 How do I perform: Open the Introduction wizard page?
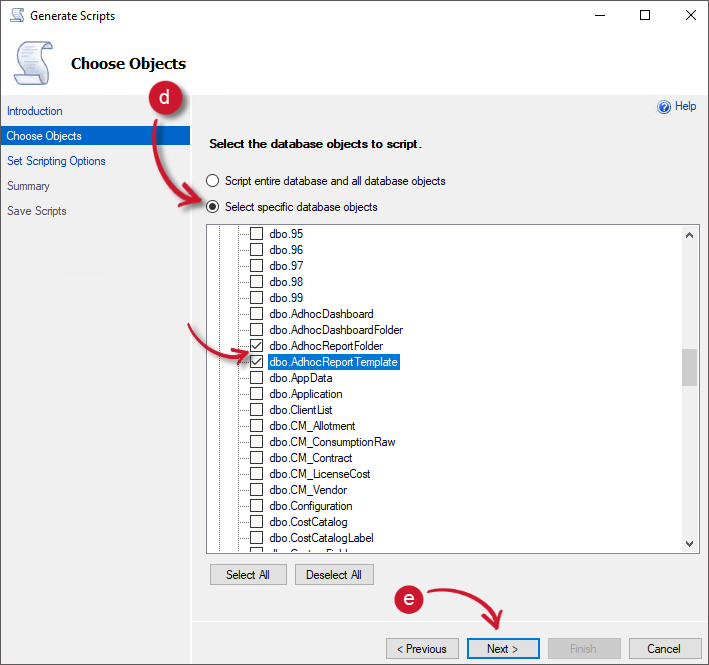[35, 111]
